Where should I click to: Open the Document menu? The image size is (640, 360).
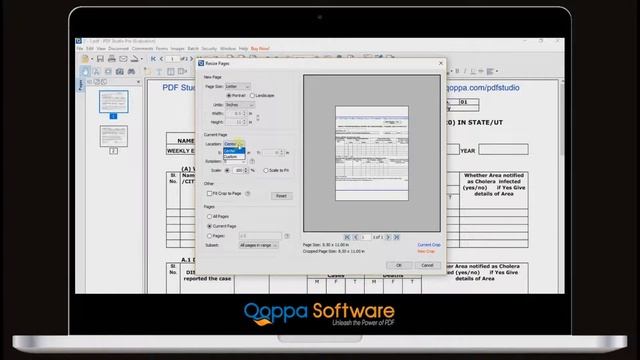[x=118, y=49]
